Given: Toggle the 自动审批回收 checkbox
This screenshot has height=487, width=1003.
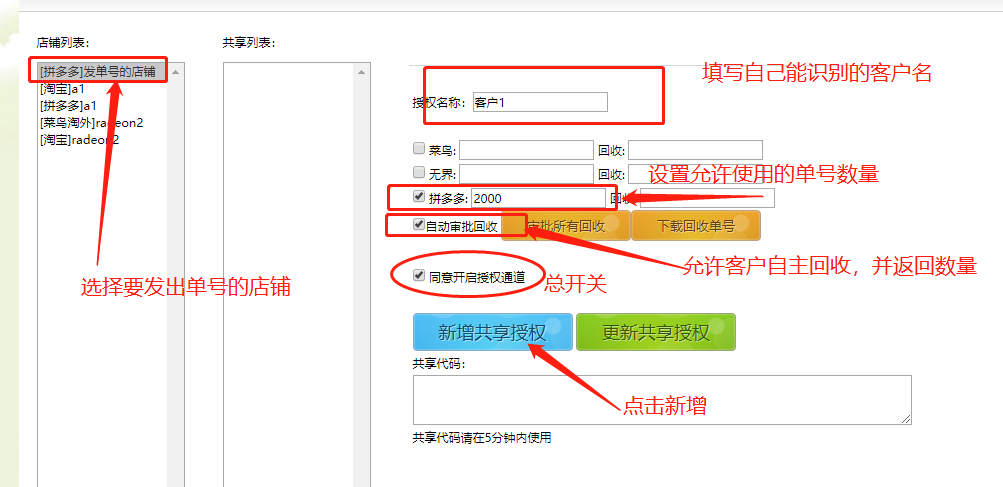Looking at the screenshot, I should [419, 225].
